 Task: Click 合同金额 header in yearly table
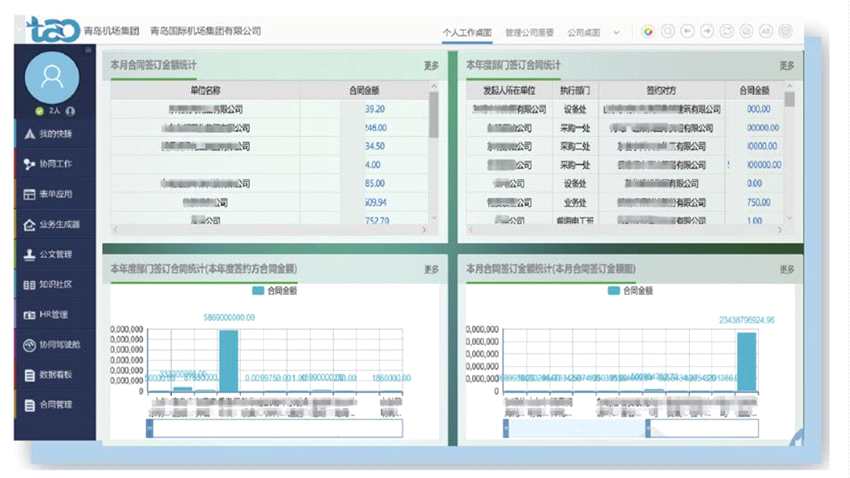coord(754,91)
